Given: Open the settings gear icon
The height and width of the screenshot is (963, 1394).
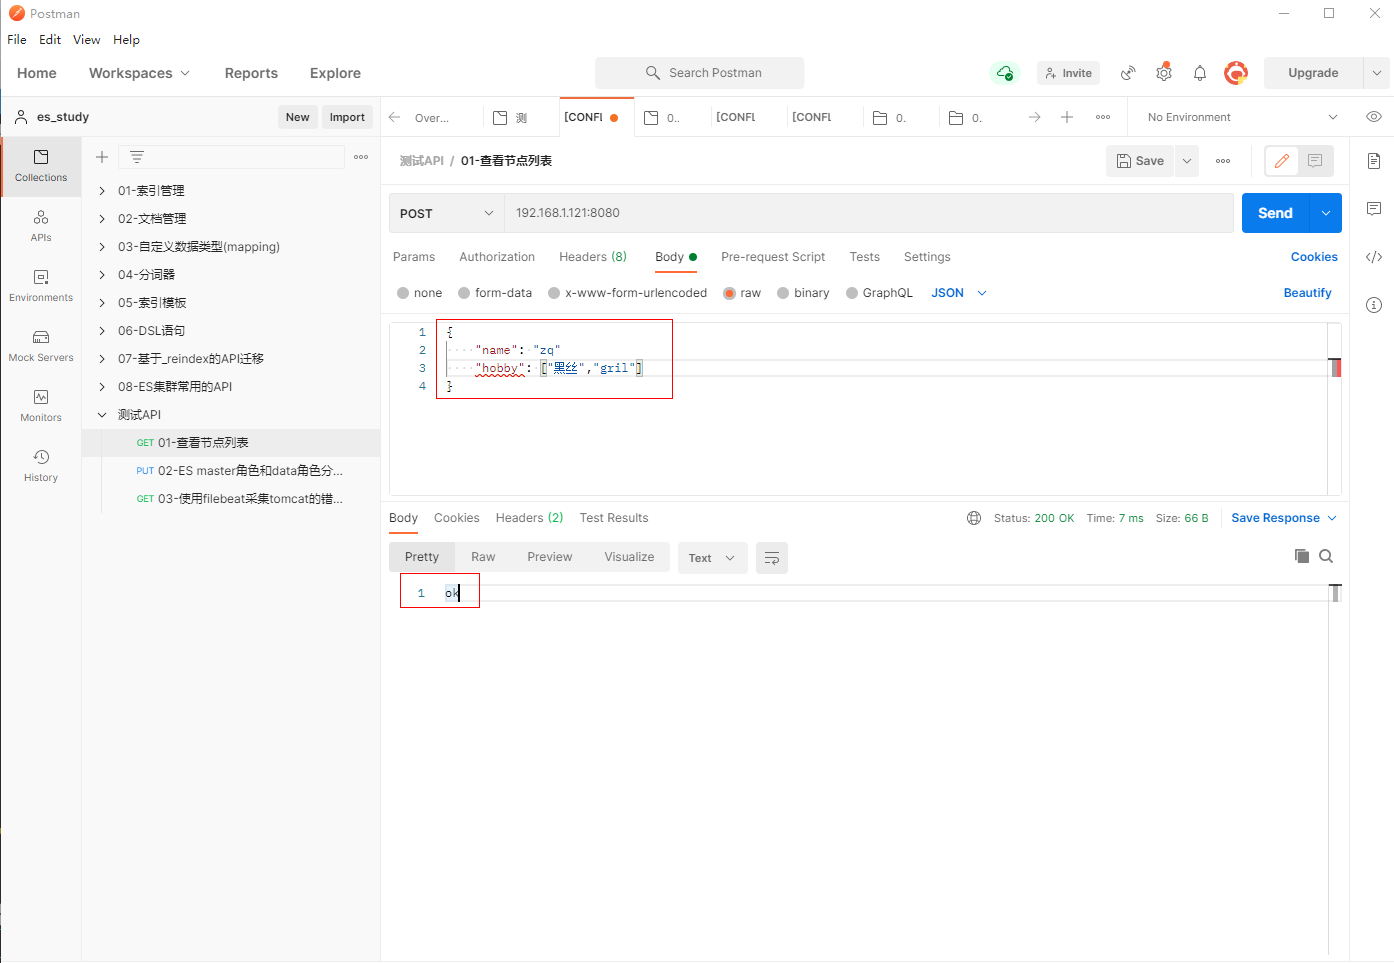Looking at the screenshot, I should 1164,73.
